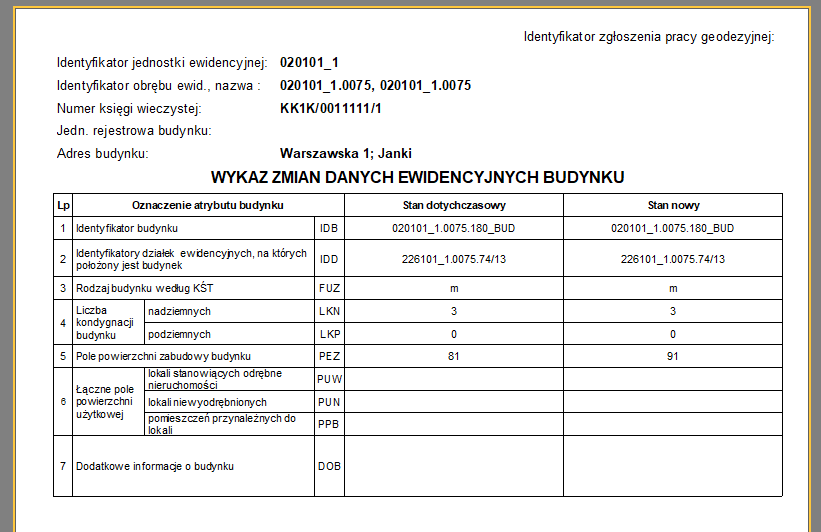The image size is (821, 532).
Task: Click the Oznaczenie atrybutu budynku header cell
Action: [x=208, y=205]
